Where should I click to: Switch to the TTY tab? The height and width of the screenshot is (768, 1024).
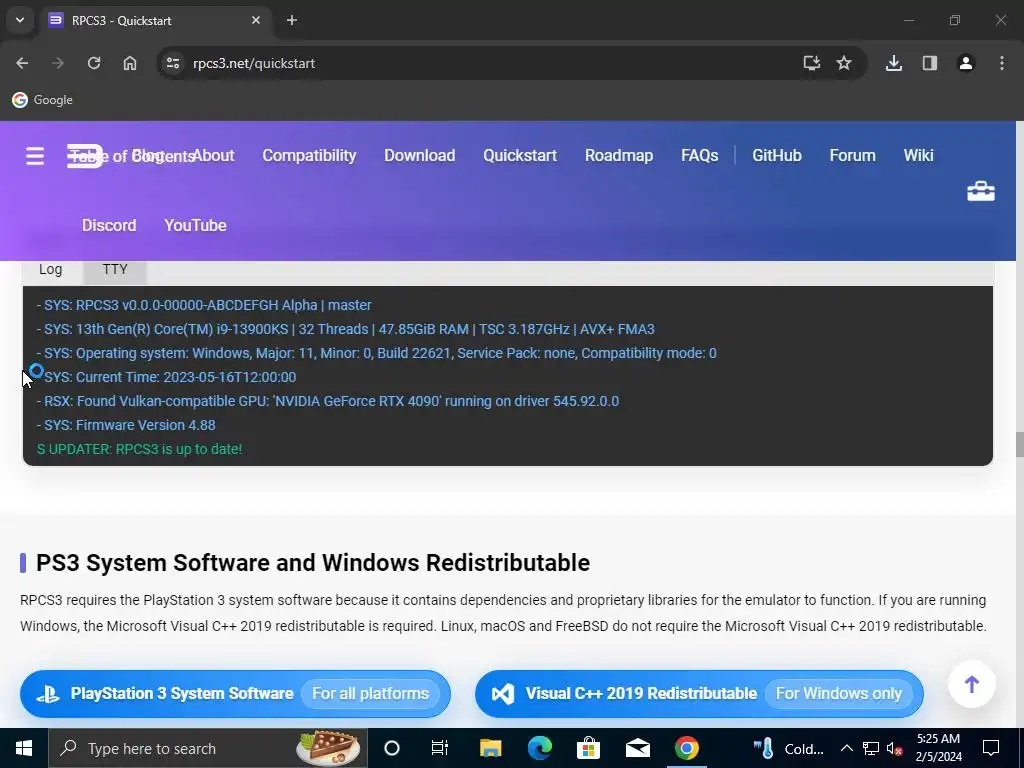(x=115, y=270)
